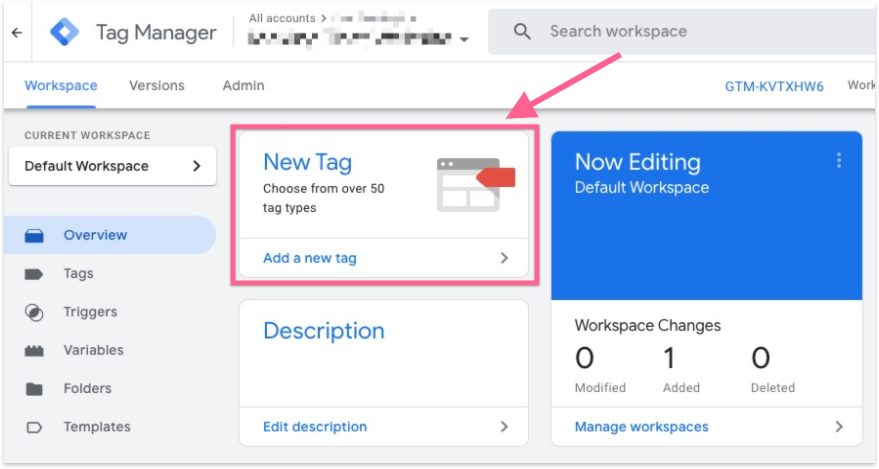The height and width of the screenshot is (469, 879).
Task: Click the Overview sidebar icon
Action: (x=34, y=236)
